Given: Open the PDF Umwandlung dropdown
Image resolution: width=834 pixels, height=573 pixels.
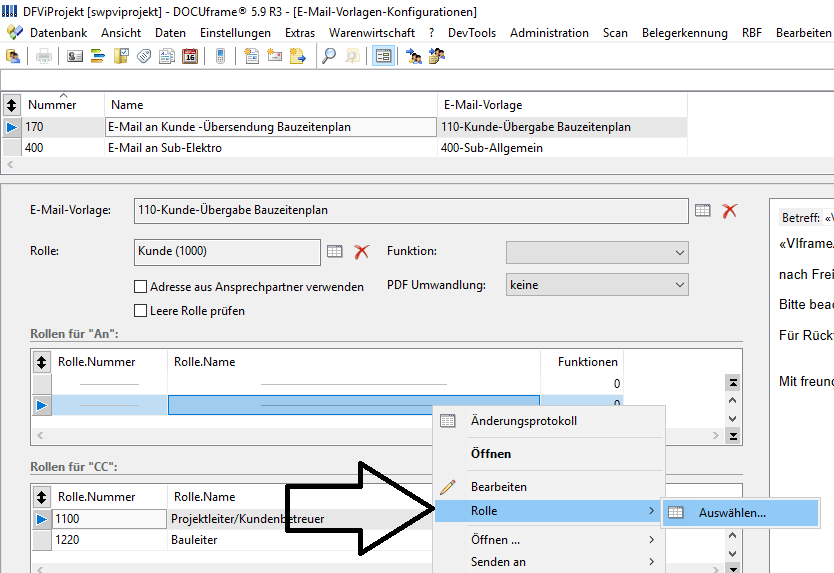Looking at the screenshot, I should 597,285.
